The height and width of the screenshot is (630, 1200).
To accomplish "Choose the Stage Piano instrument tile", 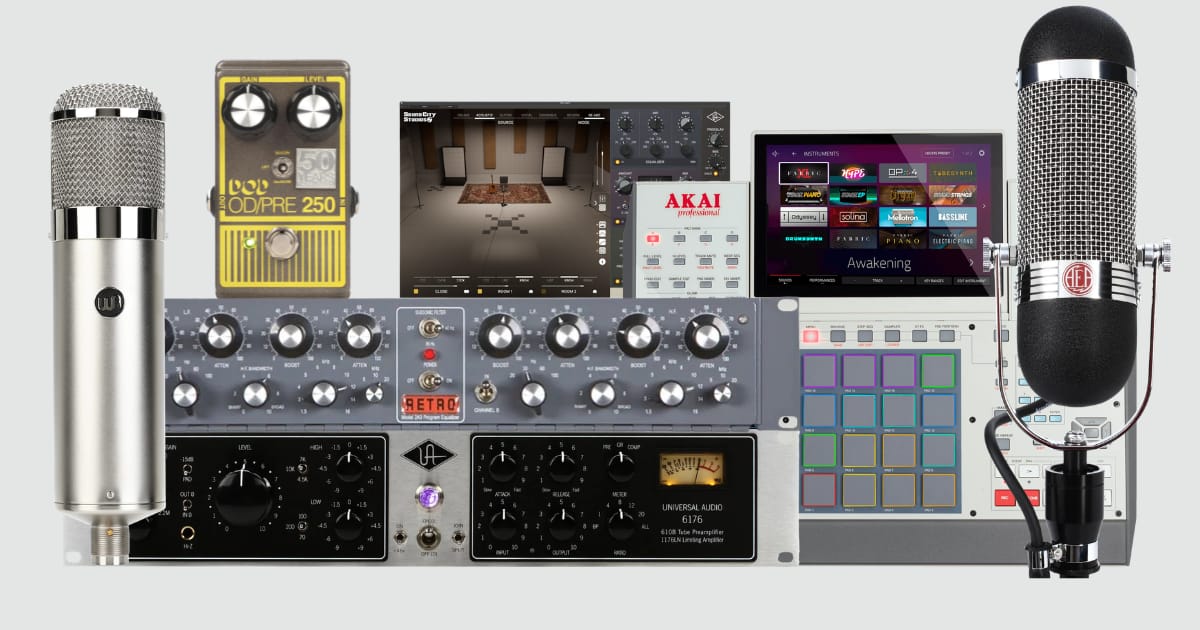I will click(804, 195).
